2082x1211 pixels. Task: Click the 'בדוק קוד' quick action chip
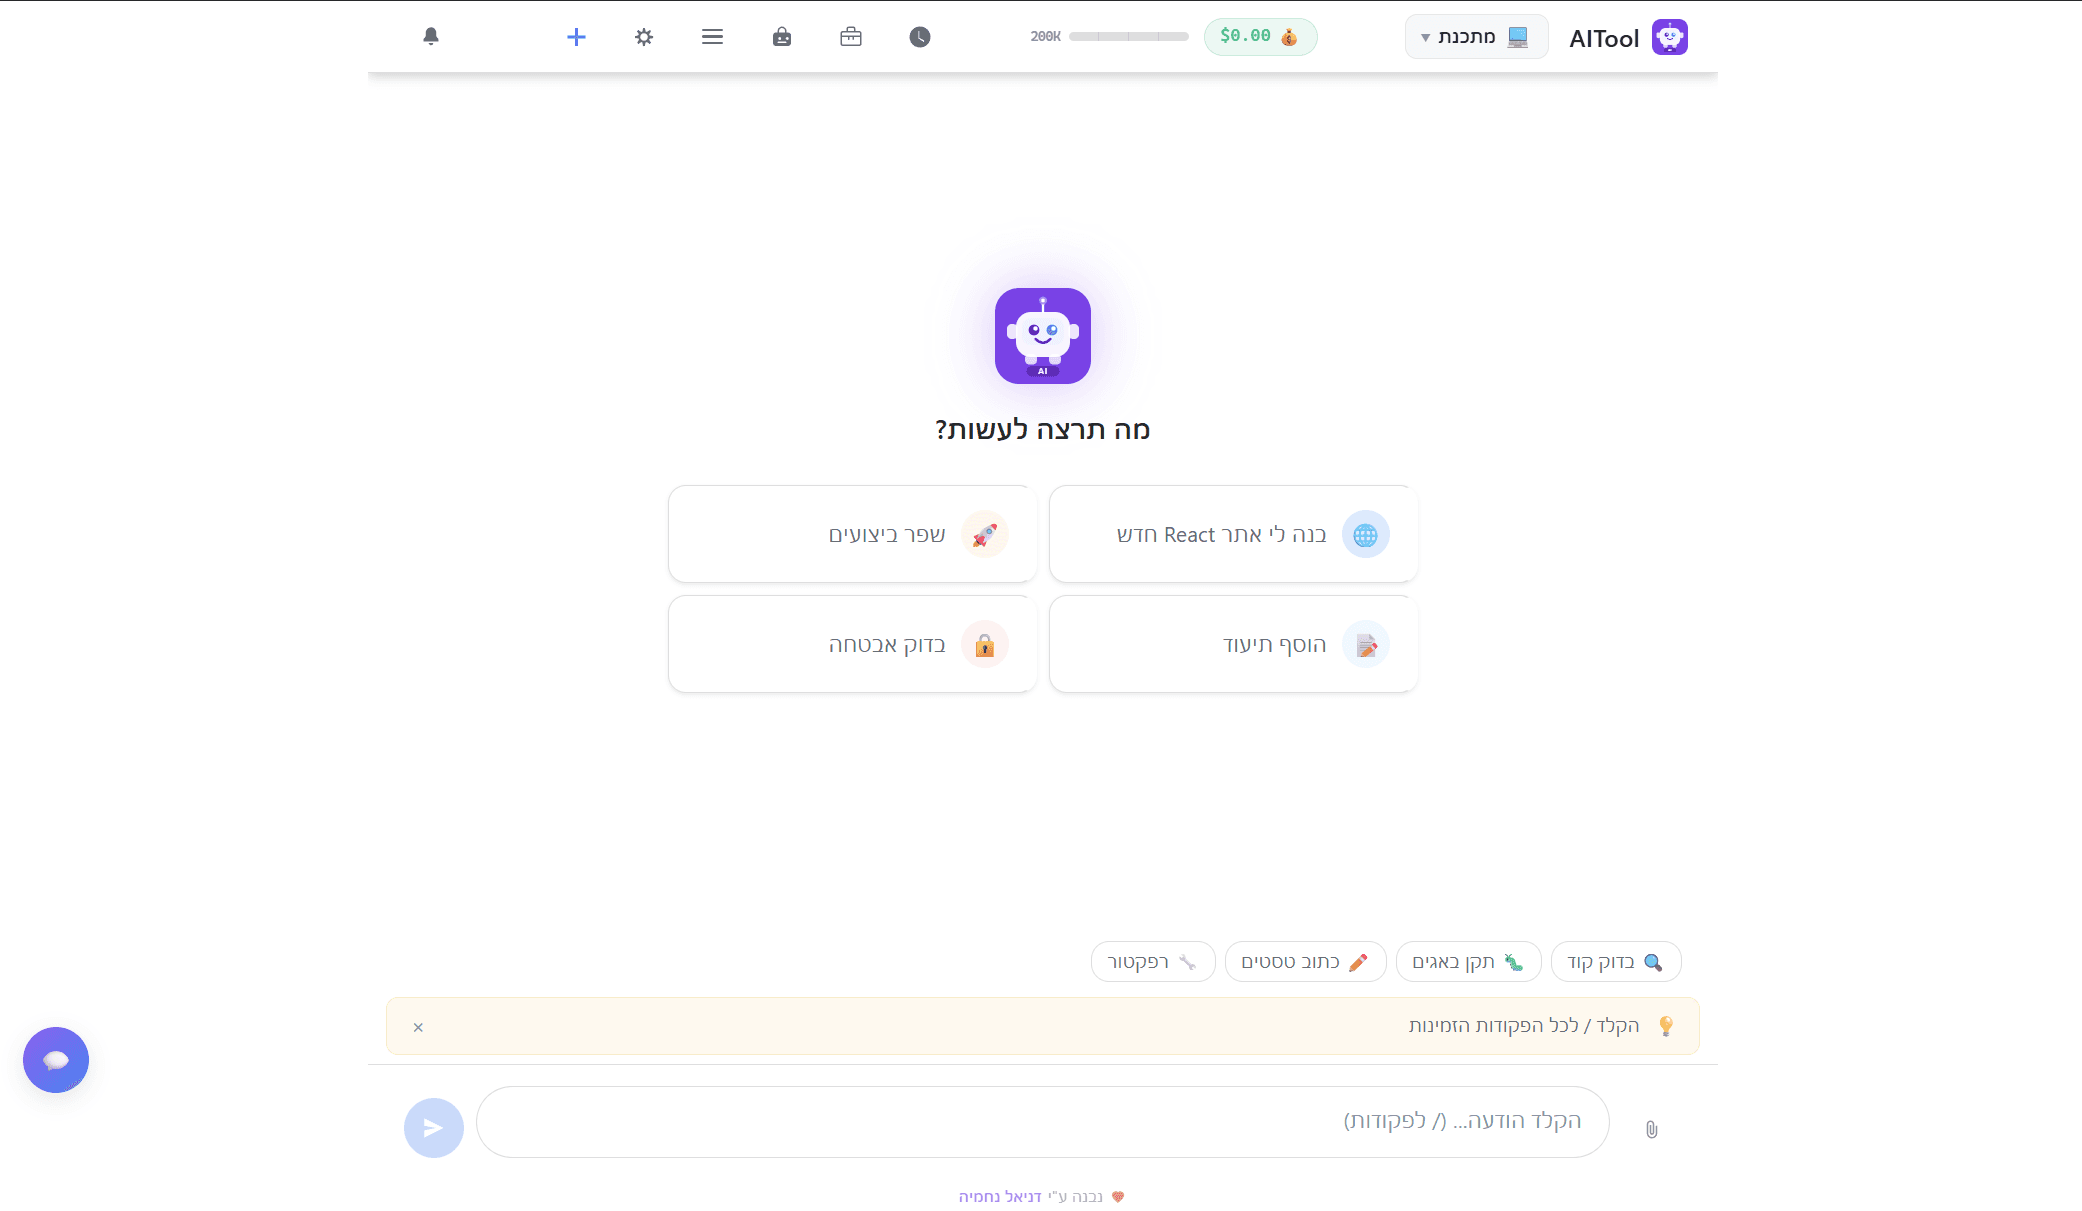[x=1615, y=962]
